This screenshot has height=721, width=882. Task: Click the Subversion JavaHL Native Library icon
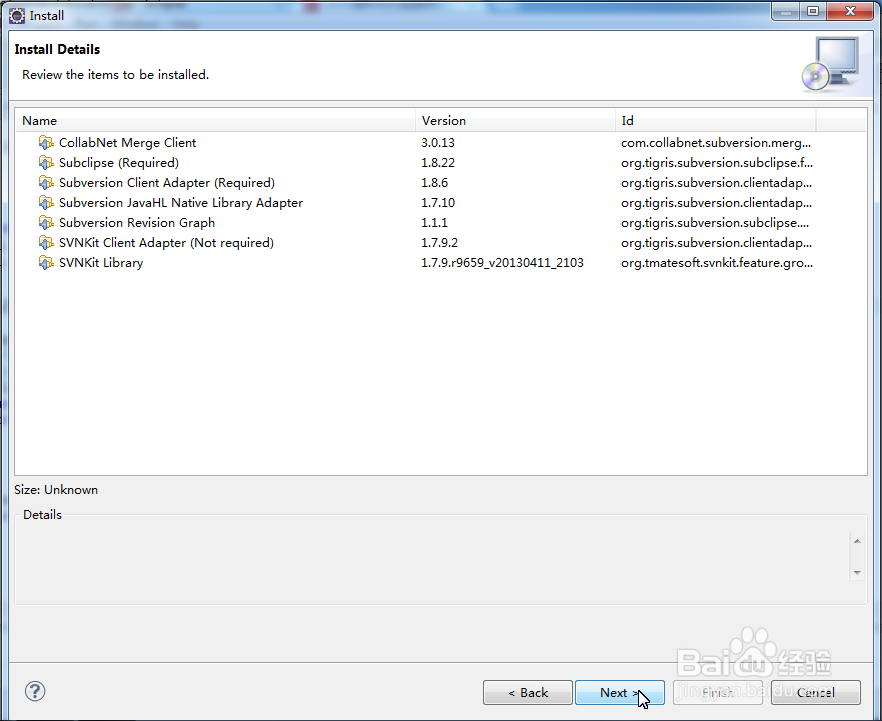tap(46, 203)
